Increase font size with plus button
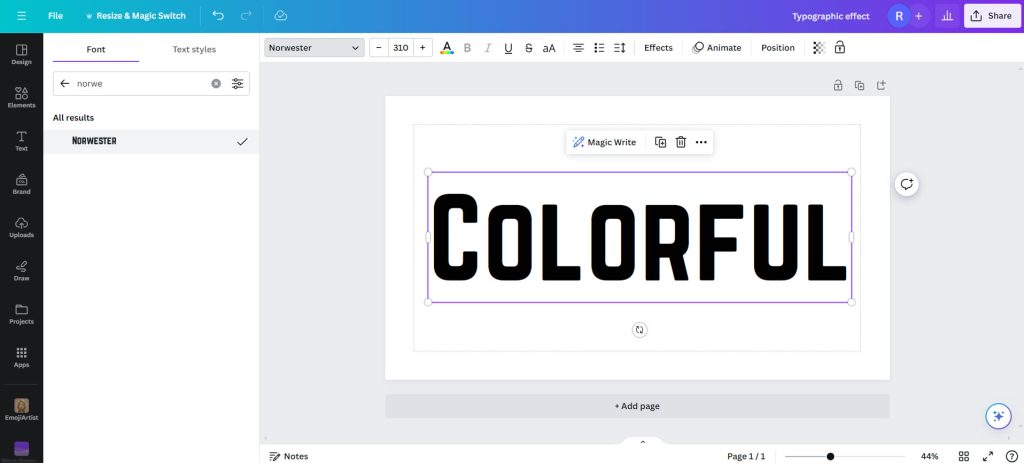The height and width of the screenshot is (463, 1024). pos(423,48)
